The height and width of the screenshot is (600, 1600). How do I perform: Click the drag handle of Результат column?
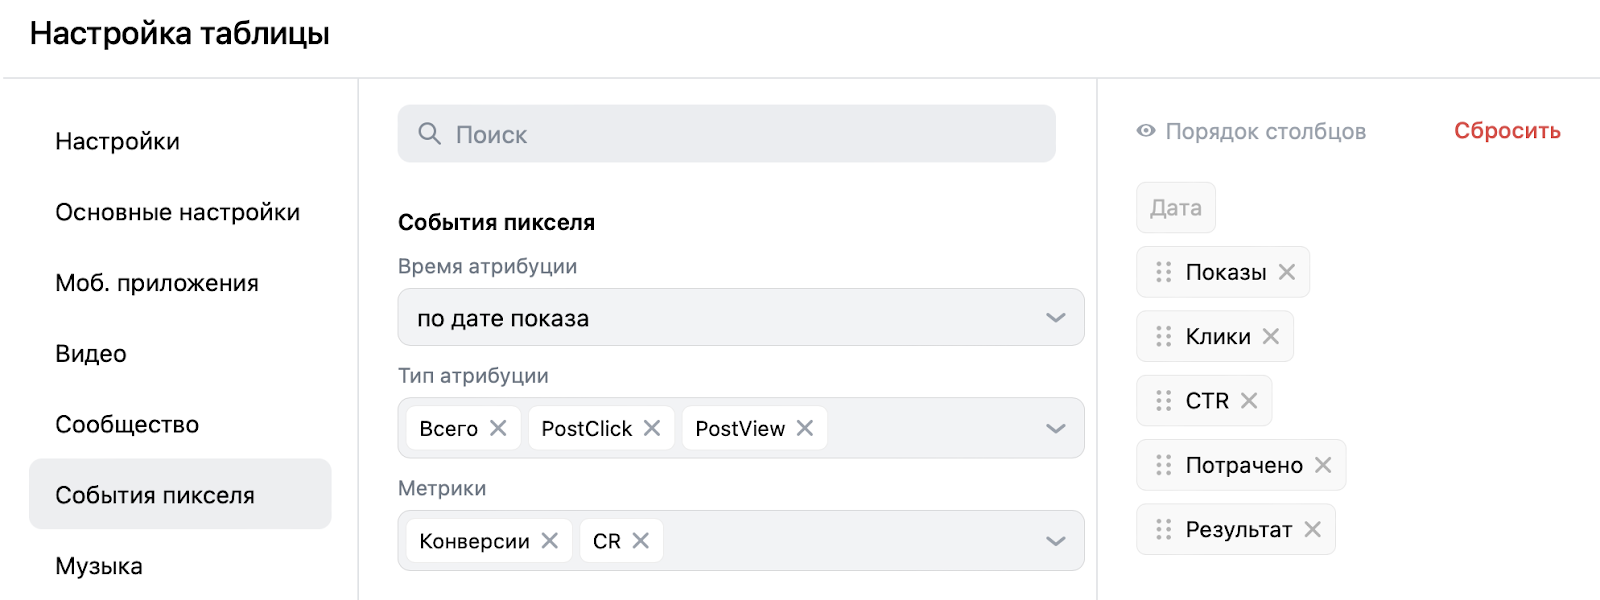coord(1163,529)
